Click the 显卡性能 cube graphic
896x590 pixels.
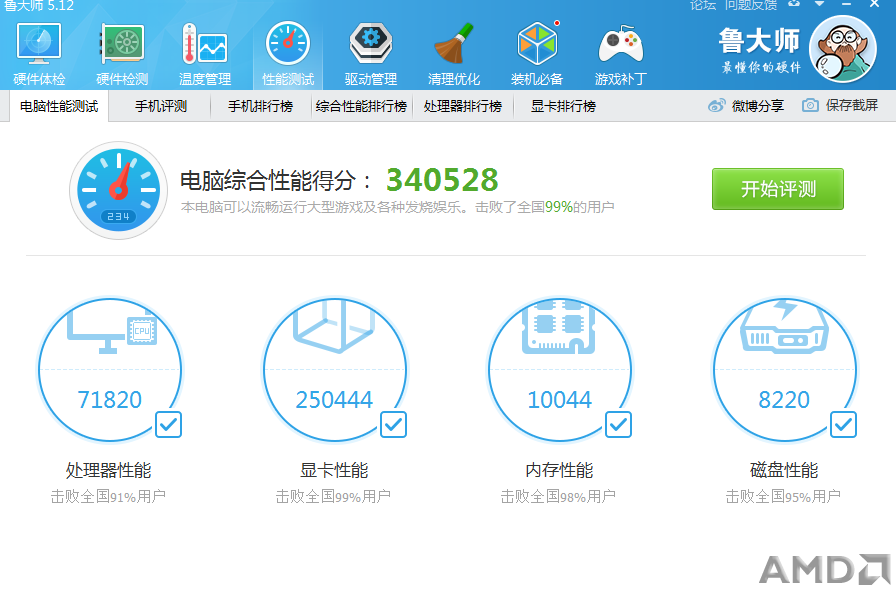tap(334, 326)
